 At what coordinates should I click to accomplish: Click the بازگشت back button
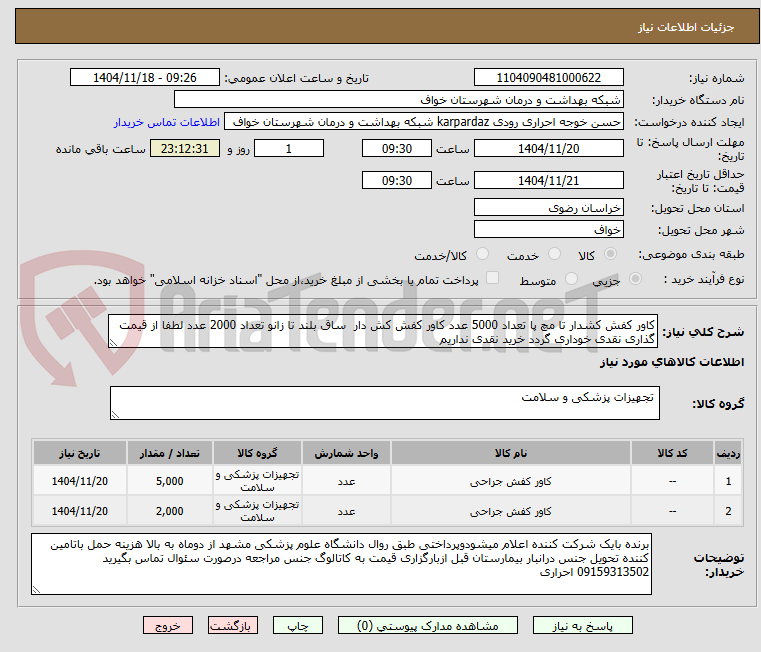tap(232, 625)
